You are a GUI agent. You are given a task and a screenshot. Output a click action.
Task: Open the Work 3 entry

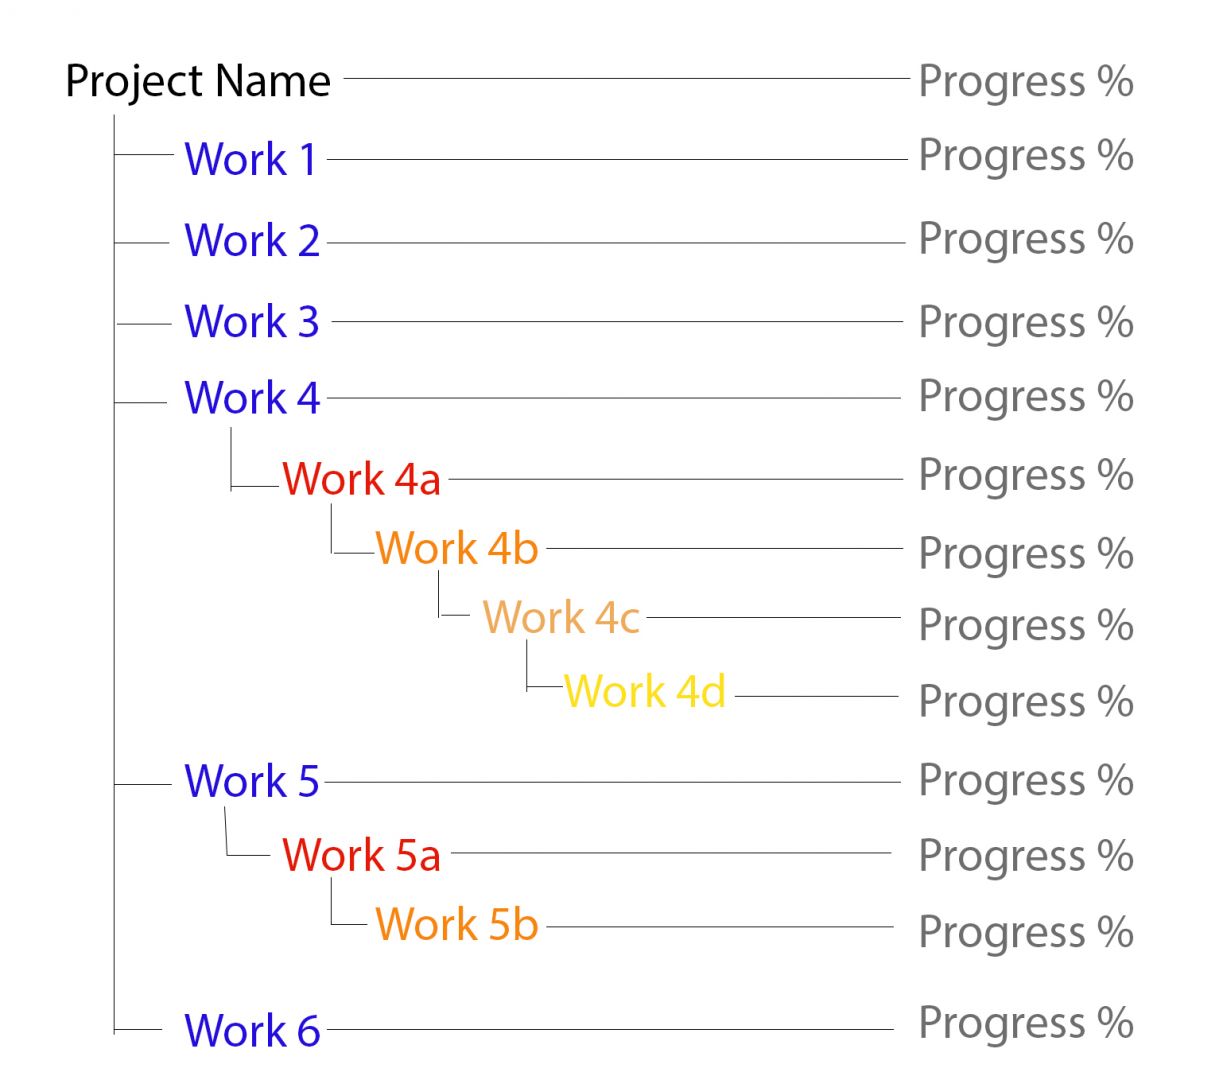[251, 322]
